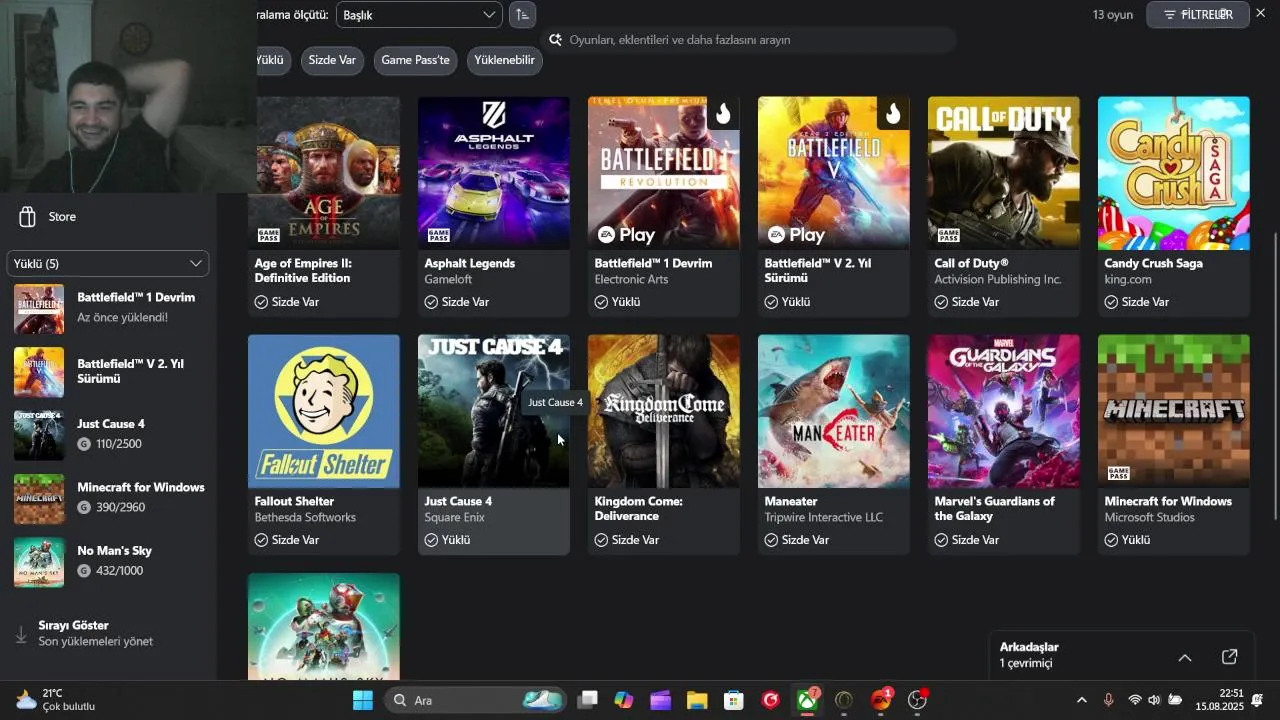Viewport: 1280px width, 720px height.
Task: Click the search field for games and add-ons
Action: pyautogui.click(x=750, y=40)
